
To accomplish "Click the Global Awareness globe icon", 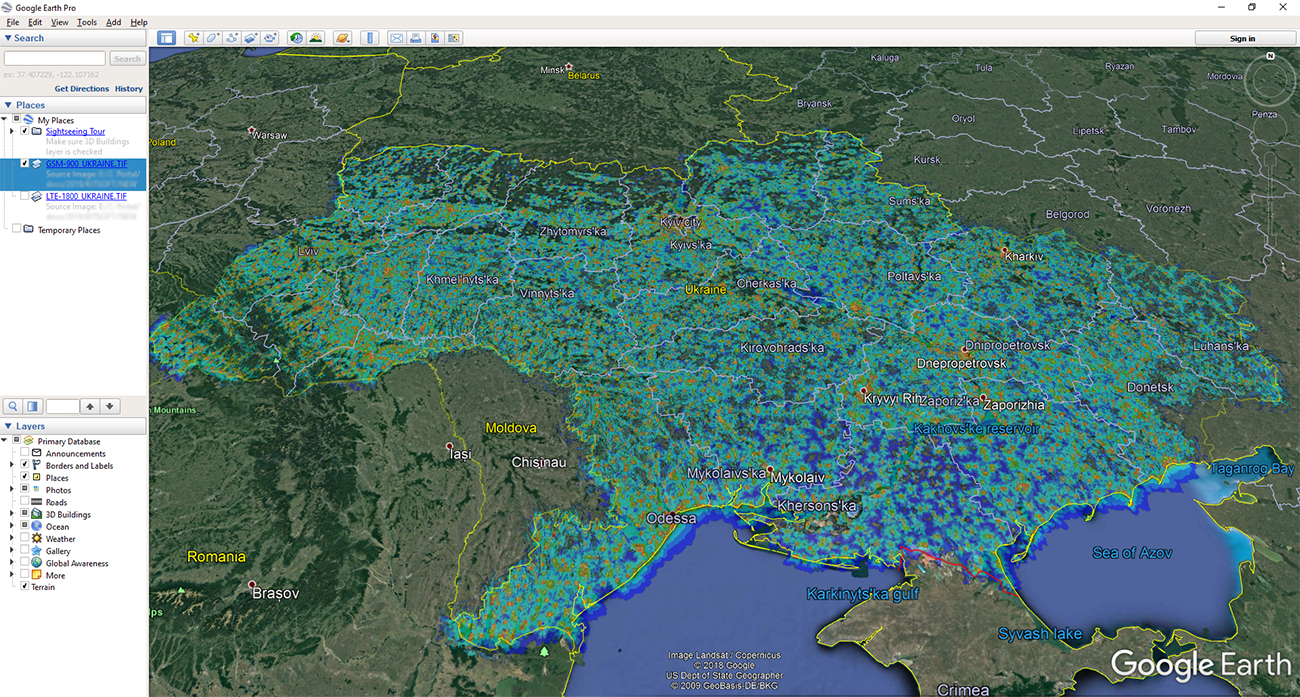I will click(x=37, y=563).
